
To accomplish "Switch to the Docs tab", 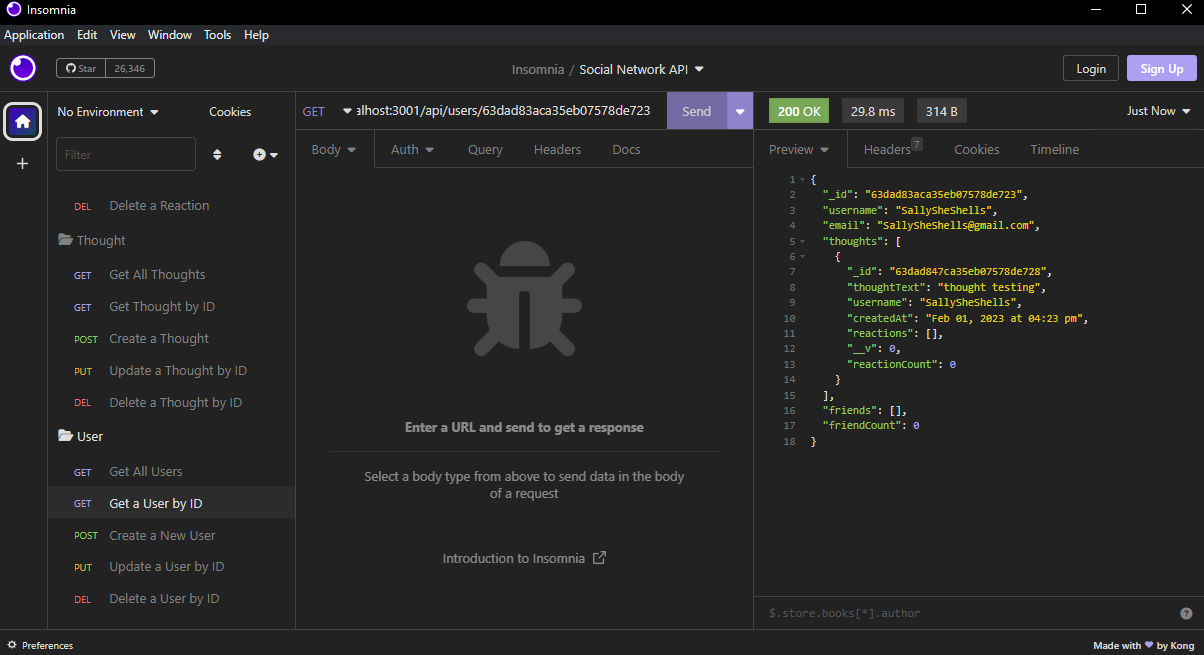I will (626, 149).
